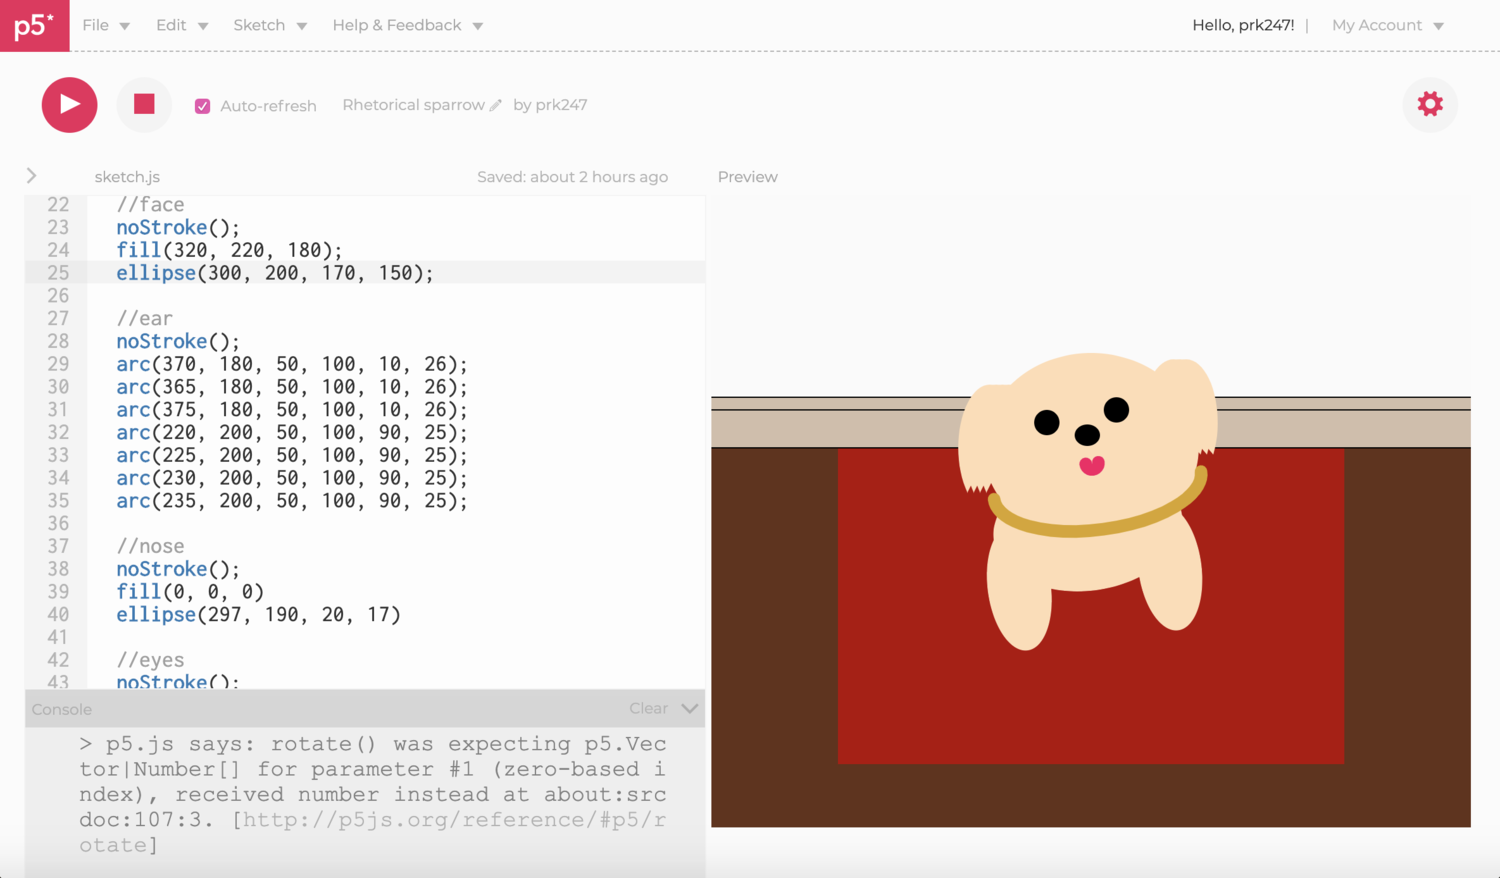The image size is (1500, 878).
Task: Open the File menu
Action: (x=106, y=25)
